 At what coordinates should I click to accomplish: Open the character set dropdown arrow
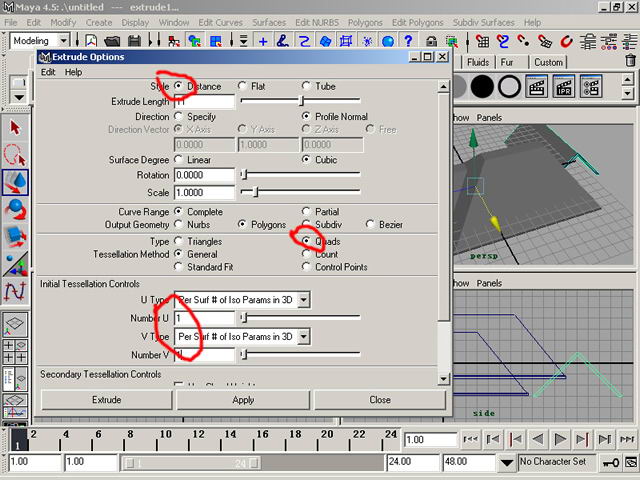[x=507, y=462]
